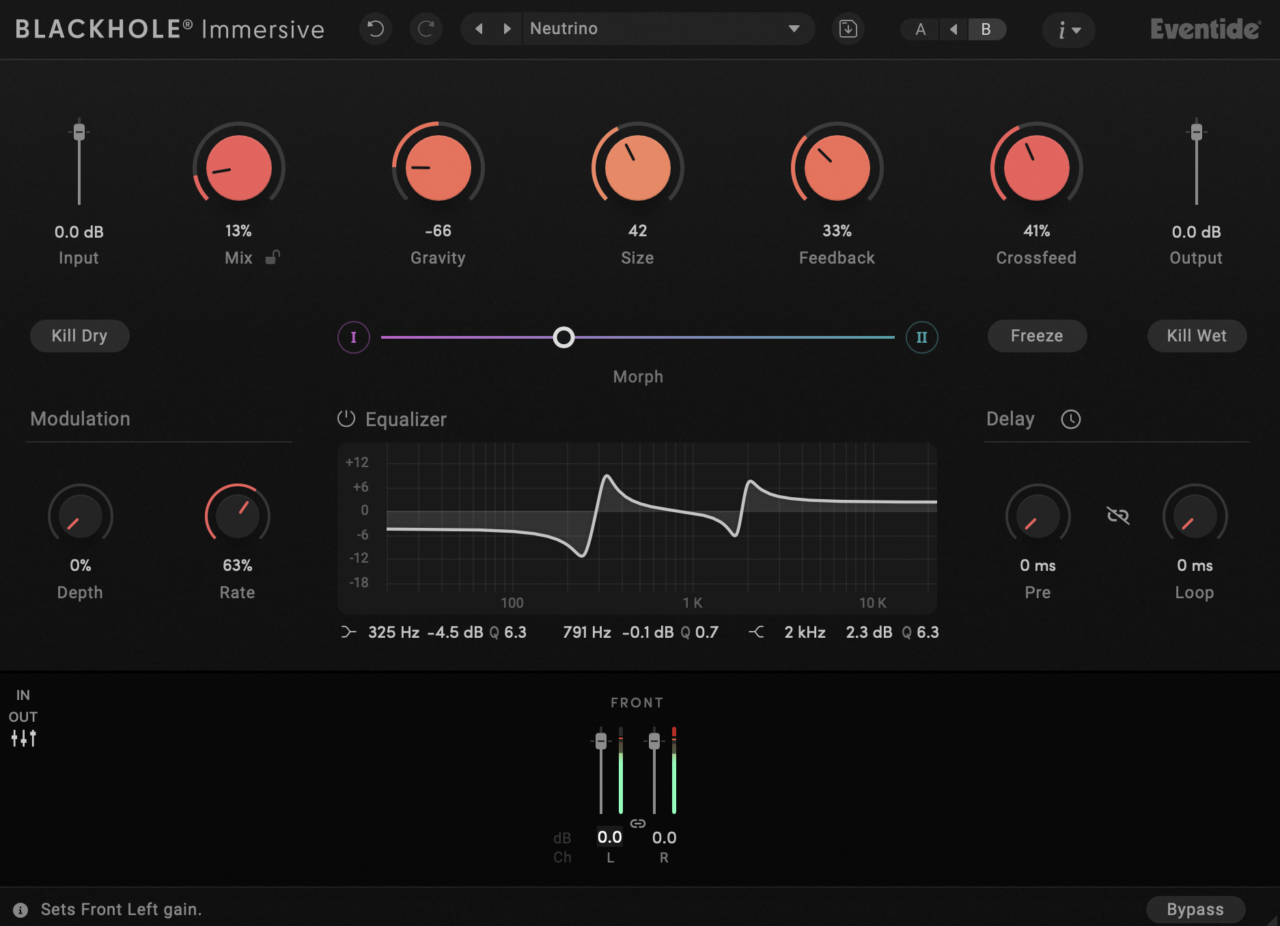The width and height of the screenshot is (1280, 926).
Task: Click the low shelf filter icon
Action: coord(348,632)
